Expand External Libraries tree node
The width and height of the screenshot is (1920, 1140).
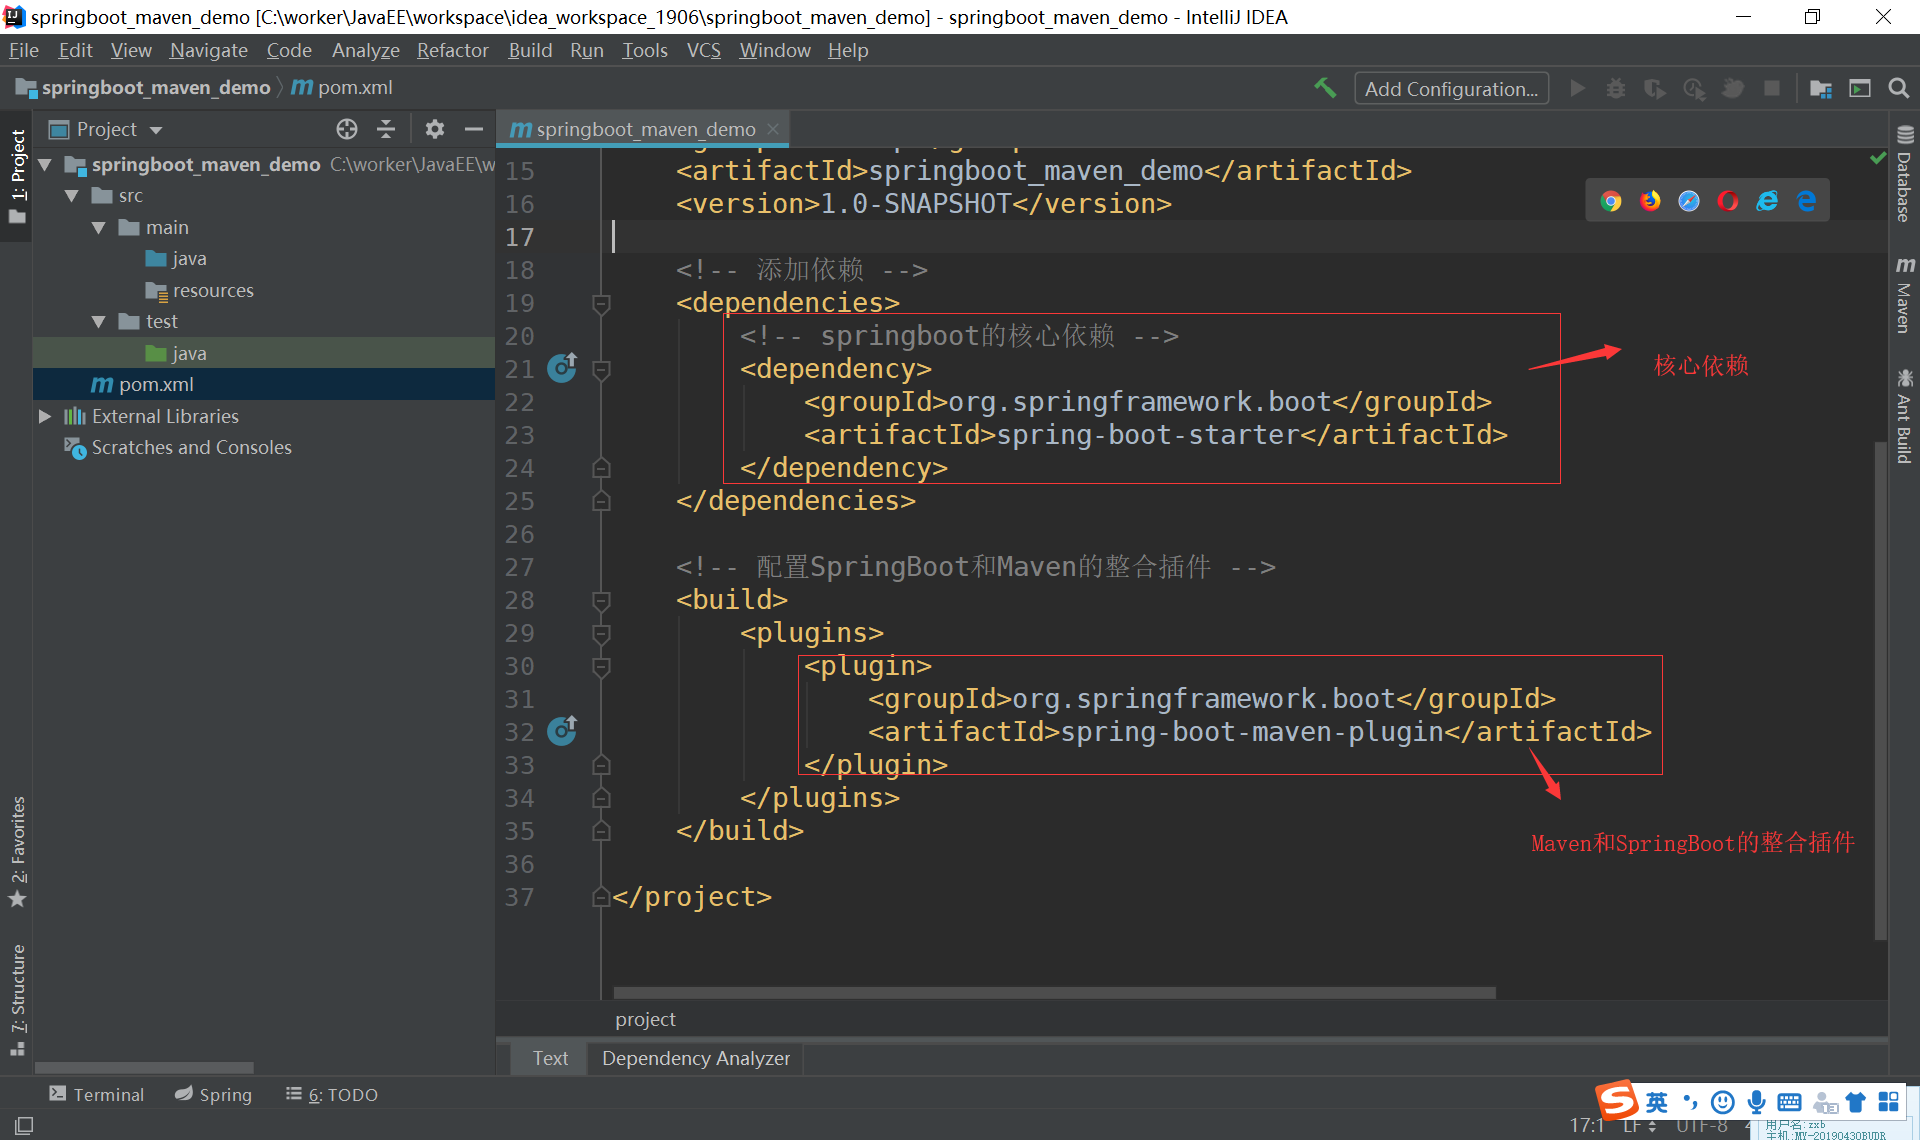(45, 416)
